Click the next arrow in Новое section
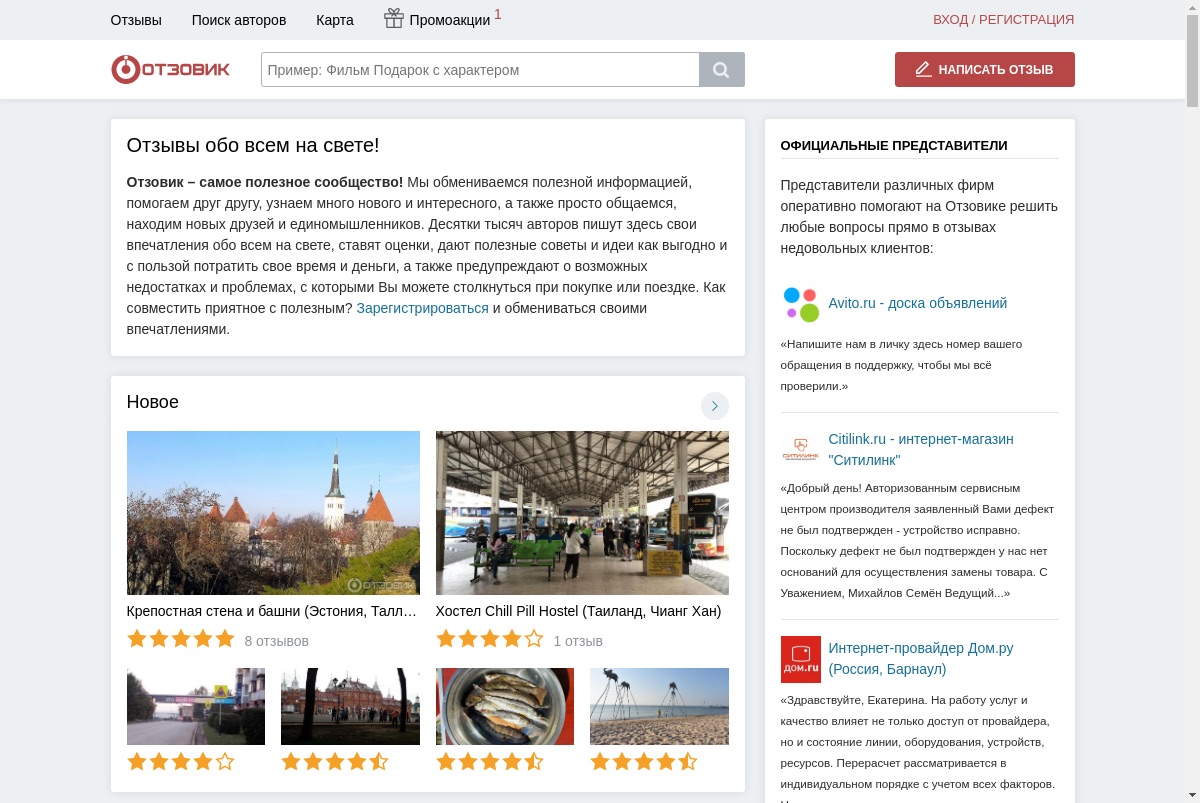The image size is (1200, 803). (715, 406)
